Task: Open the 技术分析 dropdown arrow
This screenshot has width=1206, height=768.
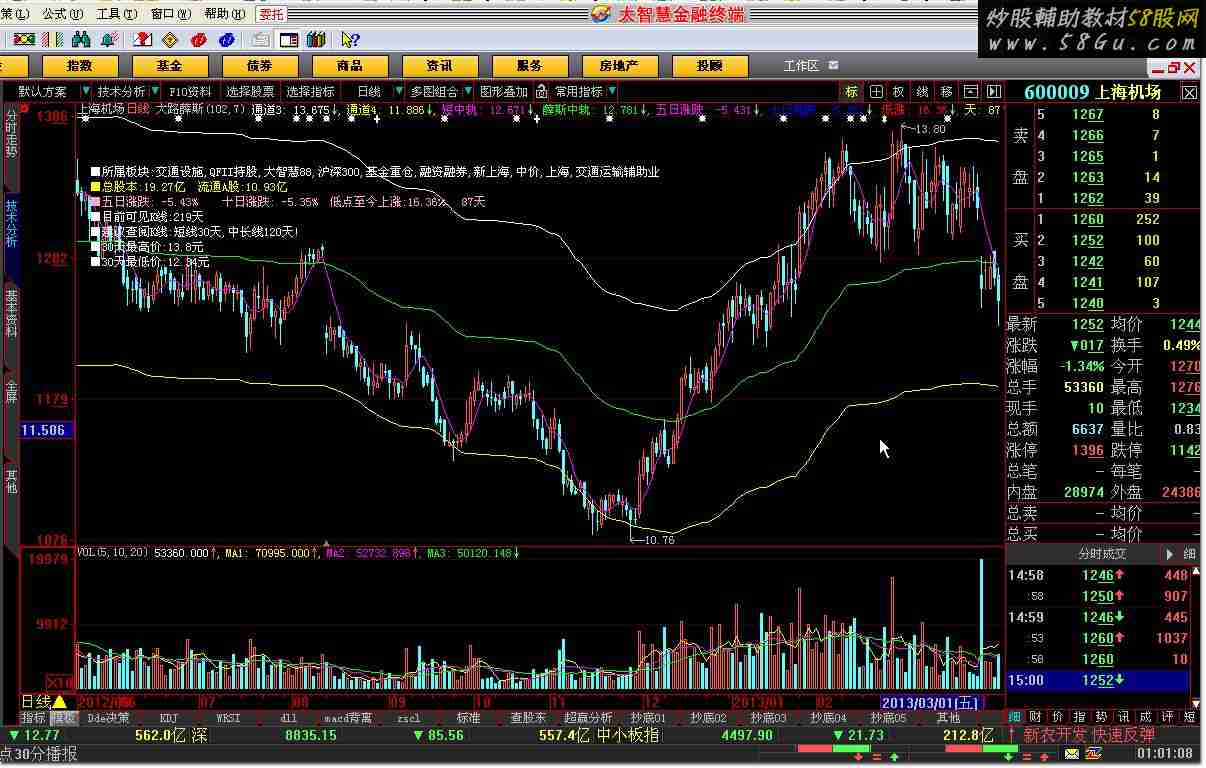Action: coord(153,92)
